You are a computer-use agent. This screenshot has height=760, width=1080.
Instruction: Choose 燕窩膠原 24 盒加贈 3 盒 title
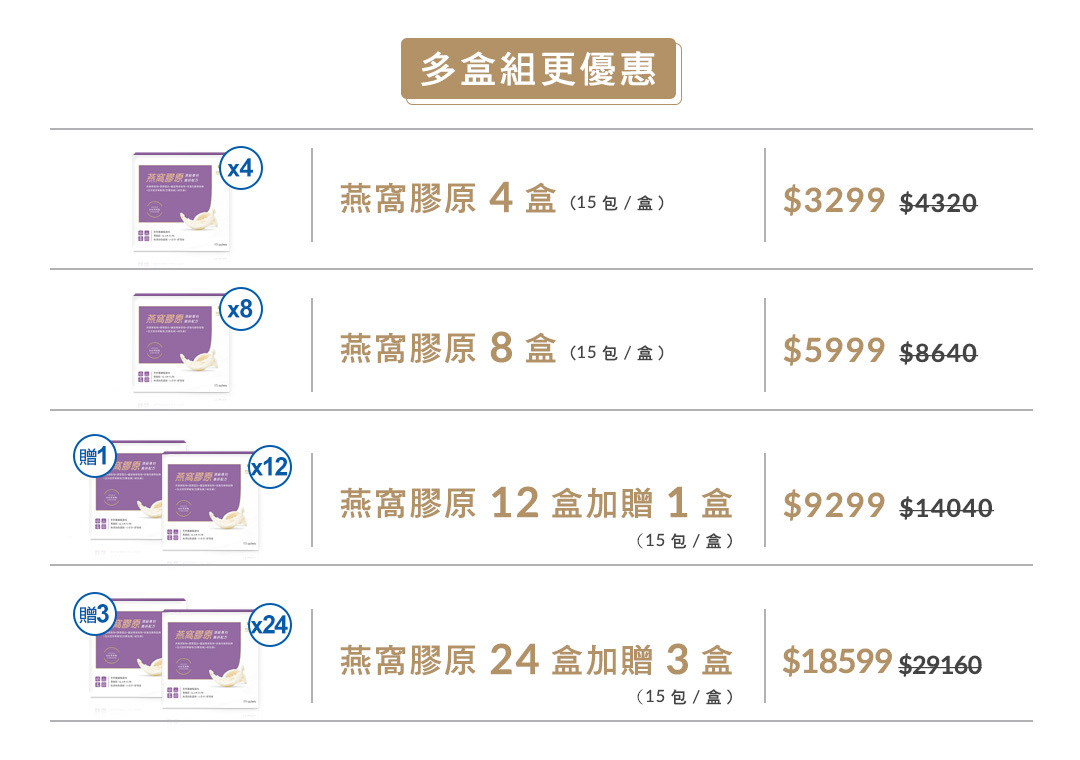(x=536, y=660)
